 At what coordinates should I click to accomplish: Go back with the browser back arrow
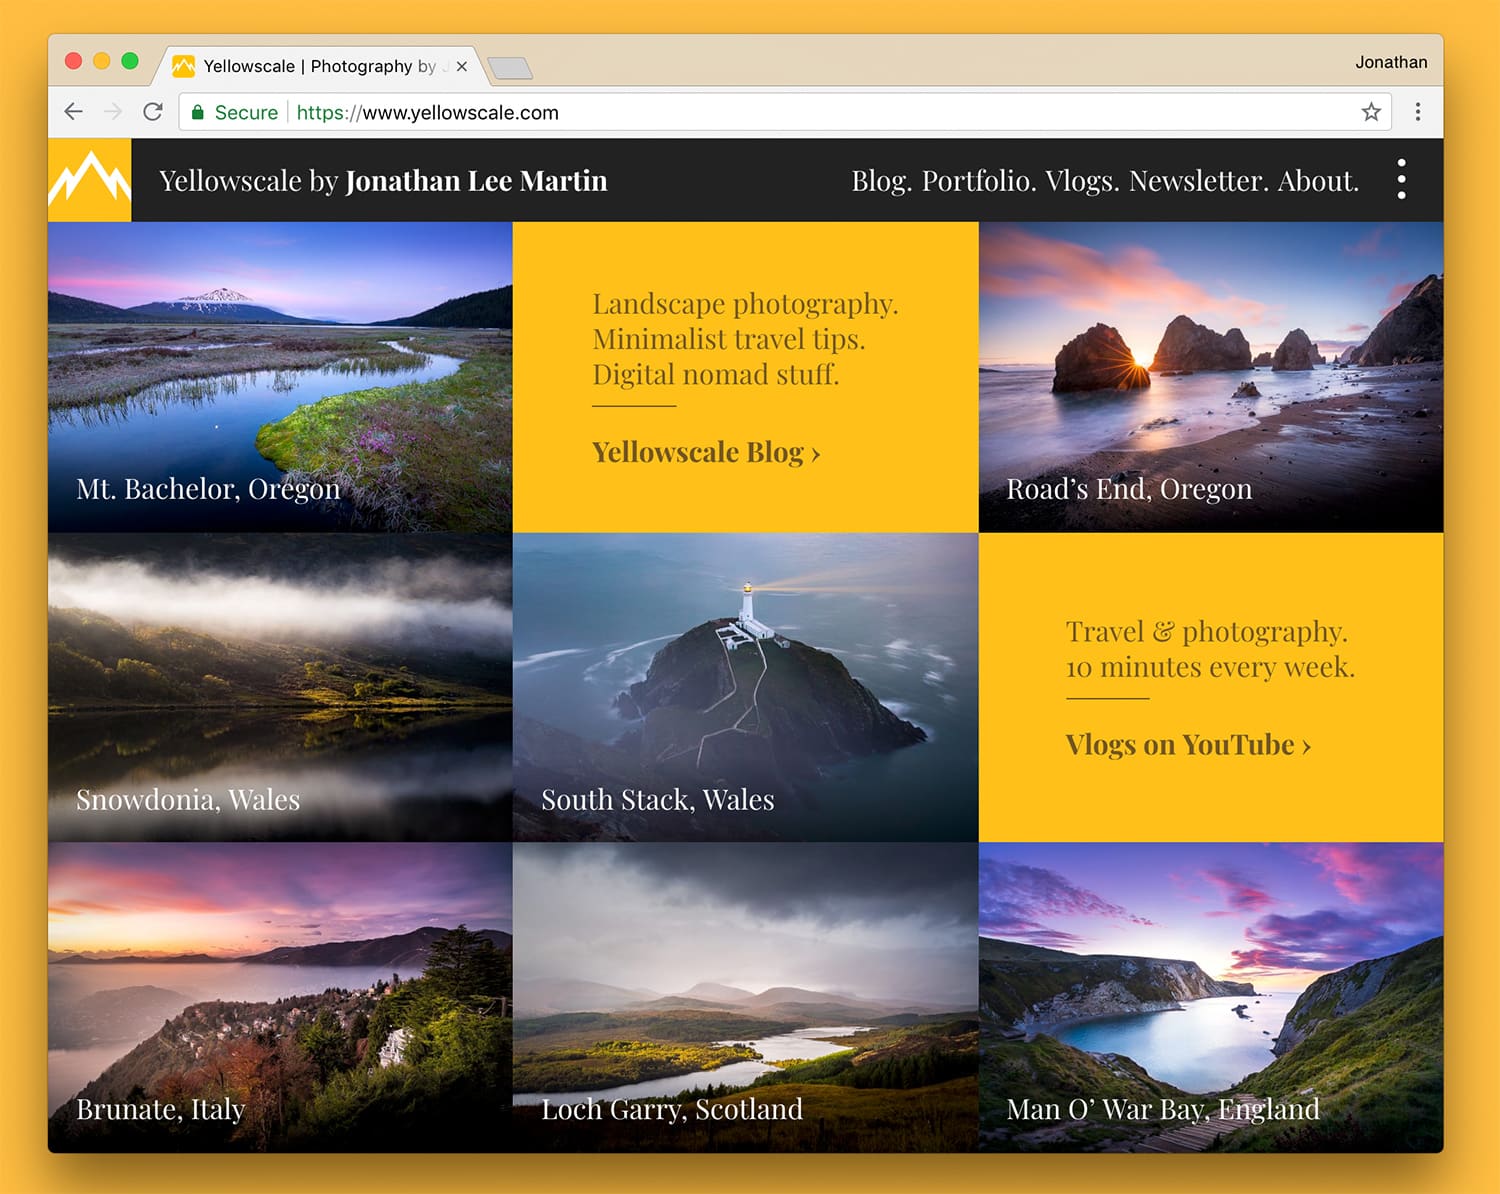tap(73, 112)
